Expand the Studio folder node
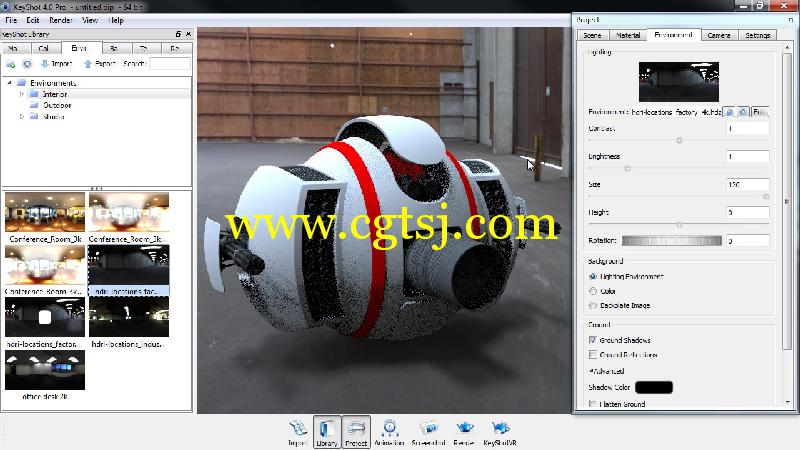The width and height of the screenshot is (800, 450). 21,117
